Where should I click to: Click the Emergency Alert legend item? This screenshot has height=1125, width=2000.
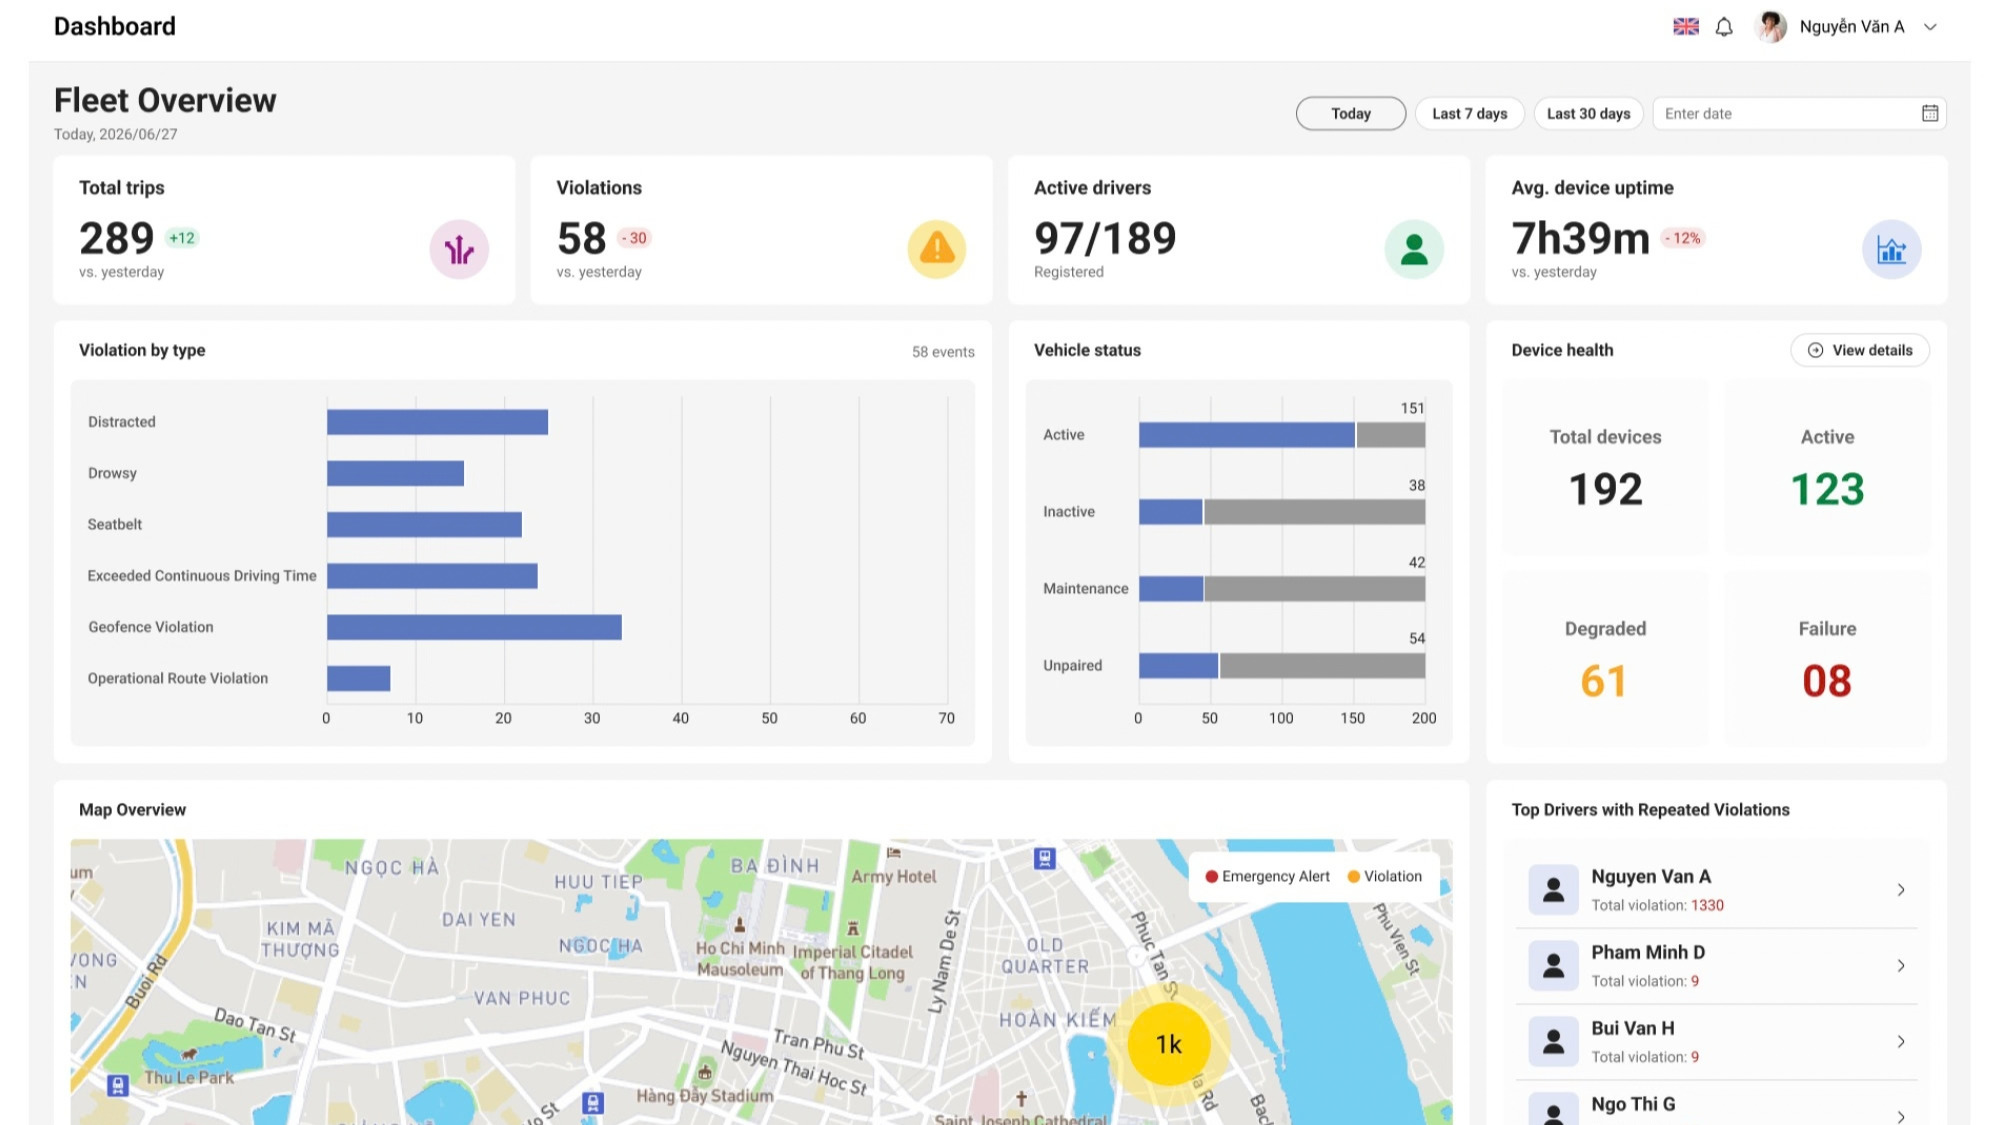(x=1267, y=876)
